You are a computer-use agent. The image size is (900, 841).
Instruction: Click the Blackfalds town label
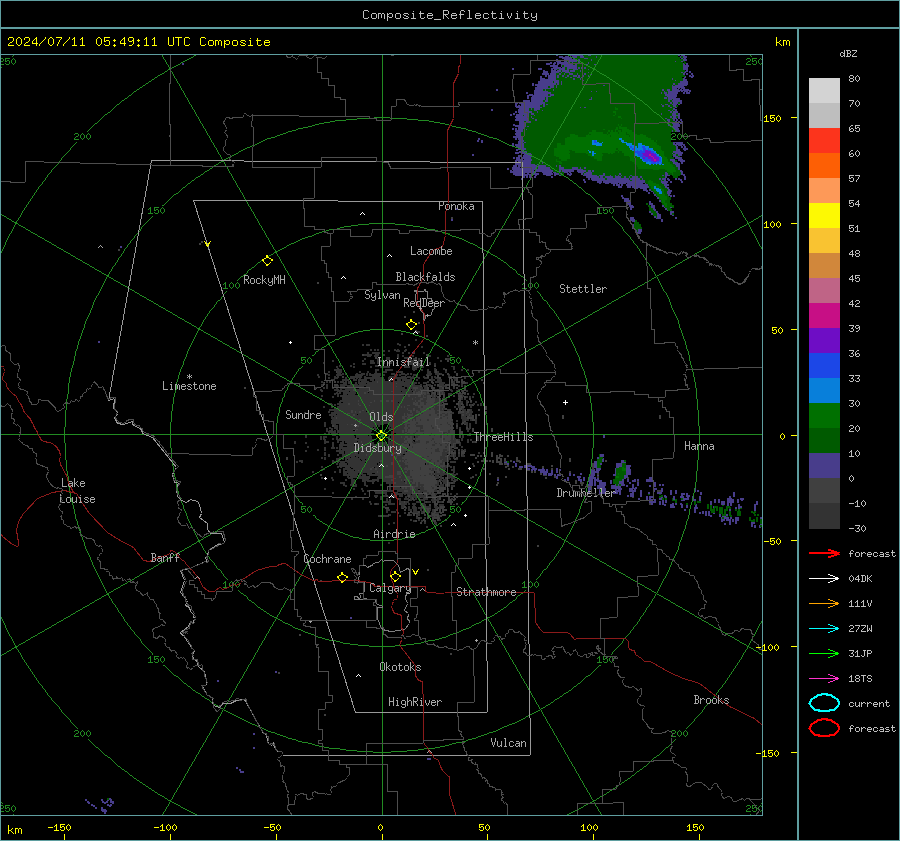pyautogui.click(x=425, y=277)
